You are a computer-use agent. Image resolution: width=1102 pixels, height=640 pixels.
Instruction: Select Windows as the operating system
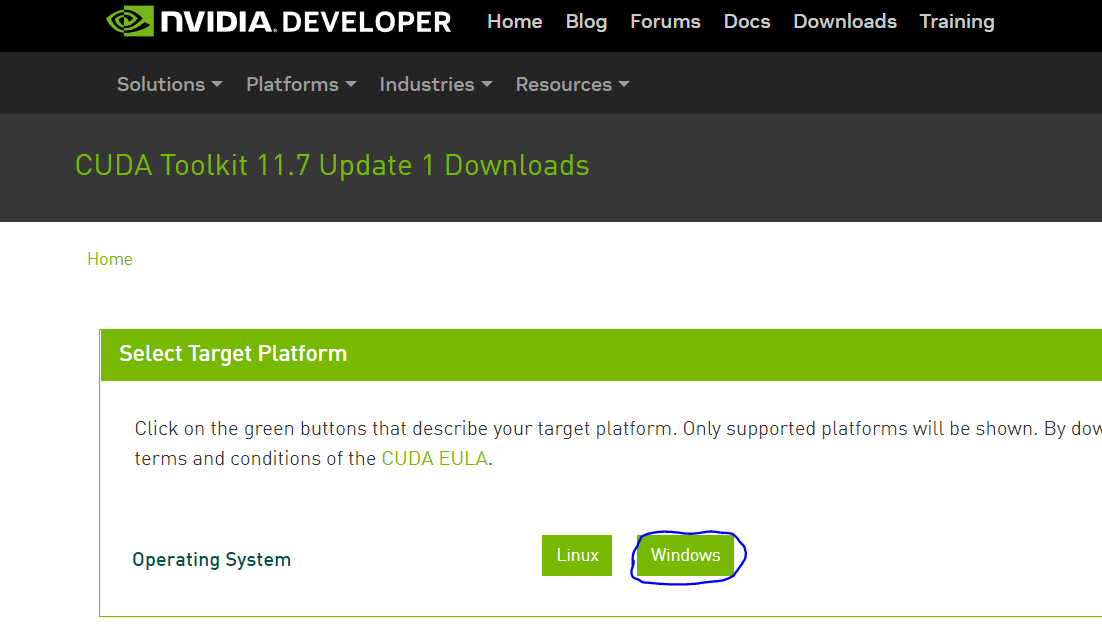coord(685,556)
